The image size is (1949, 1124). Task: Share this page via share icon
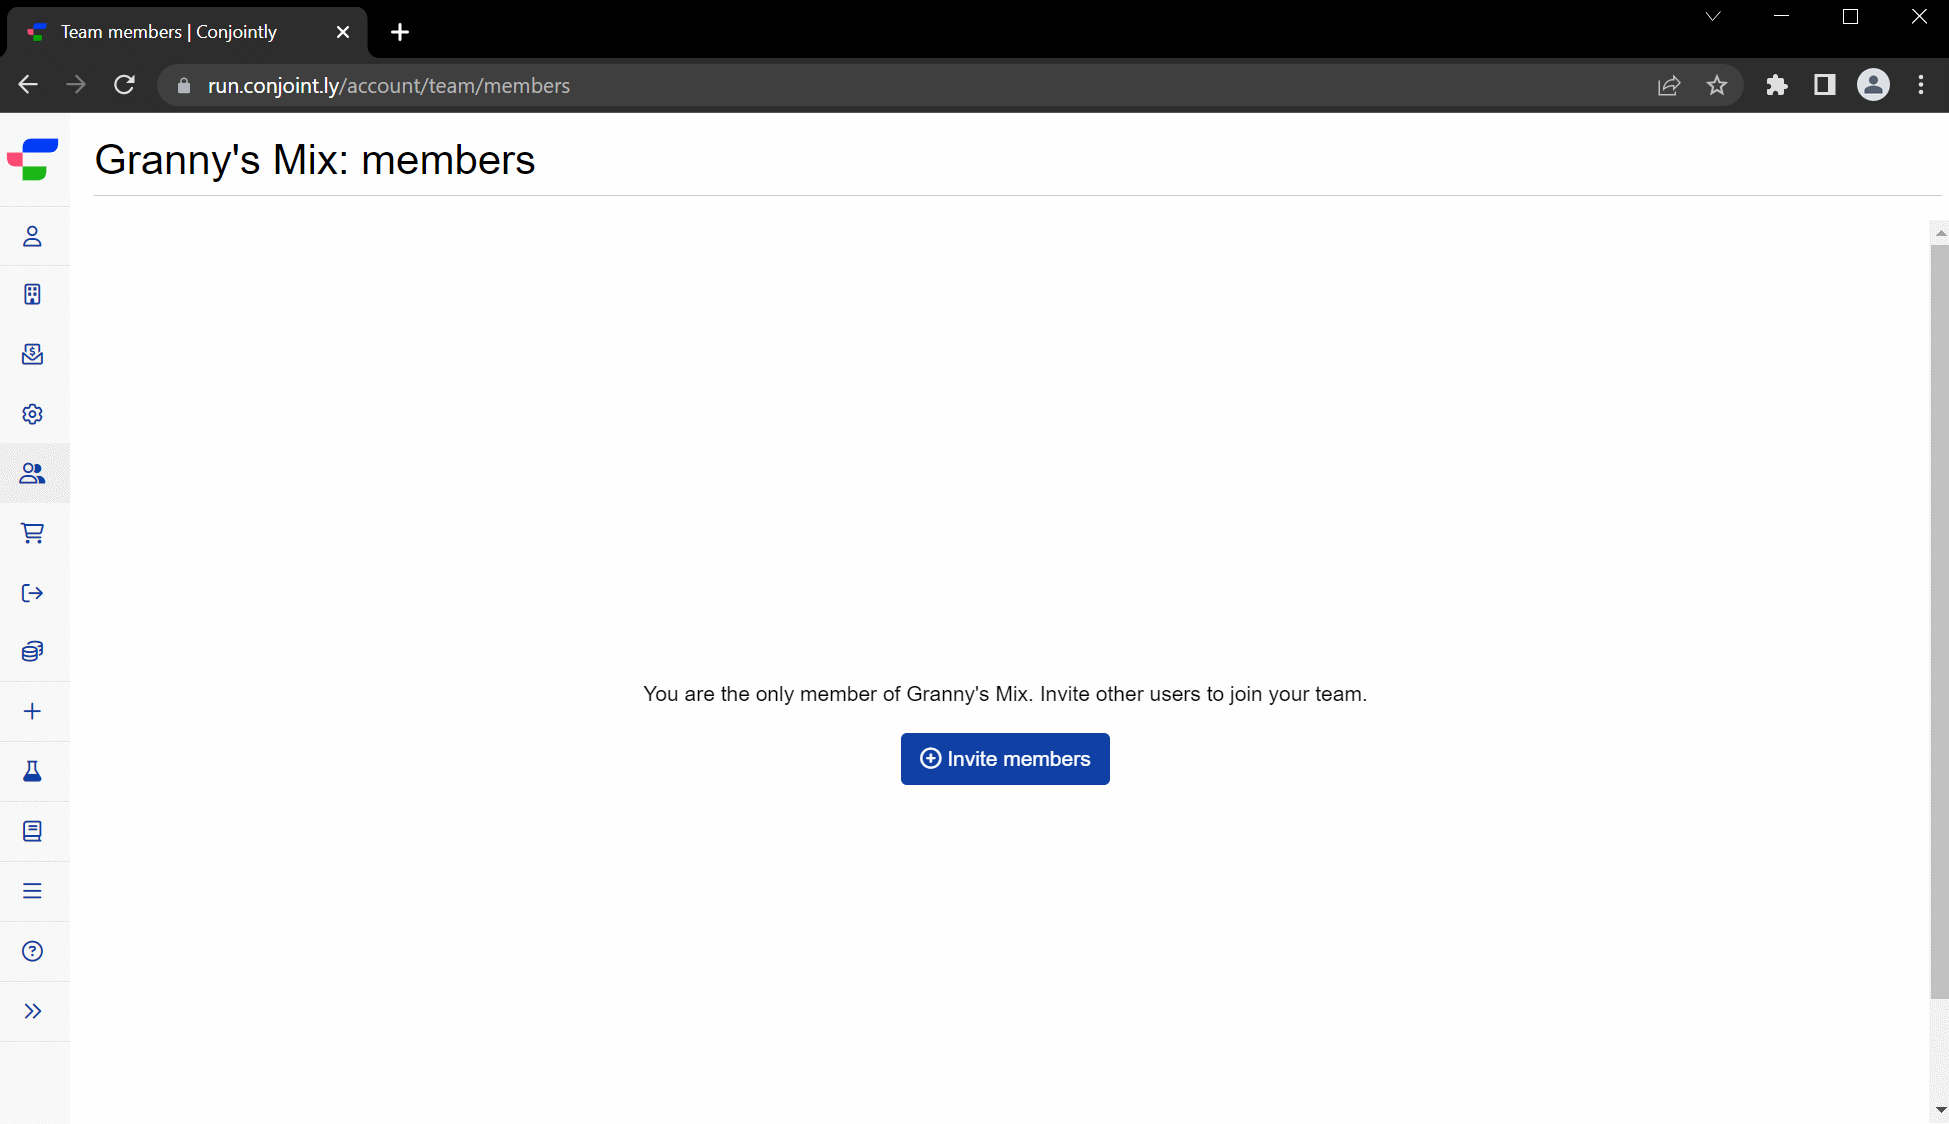(1669, 86)
